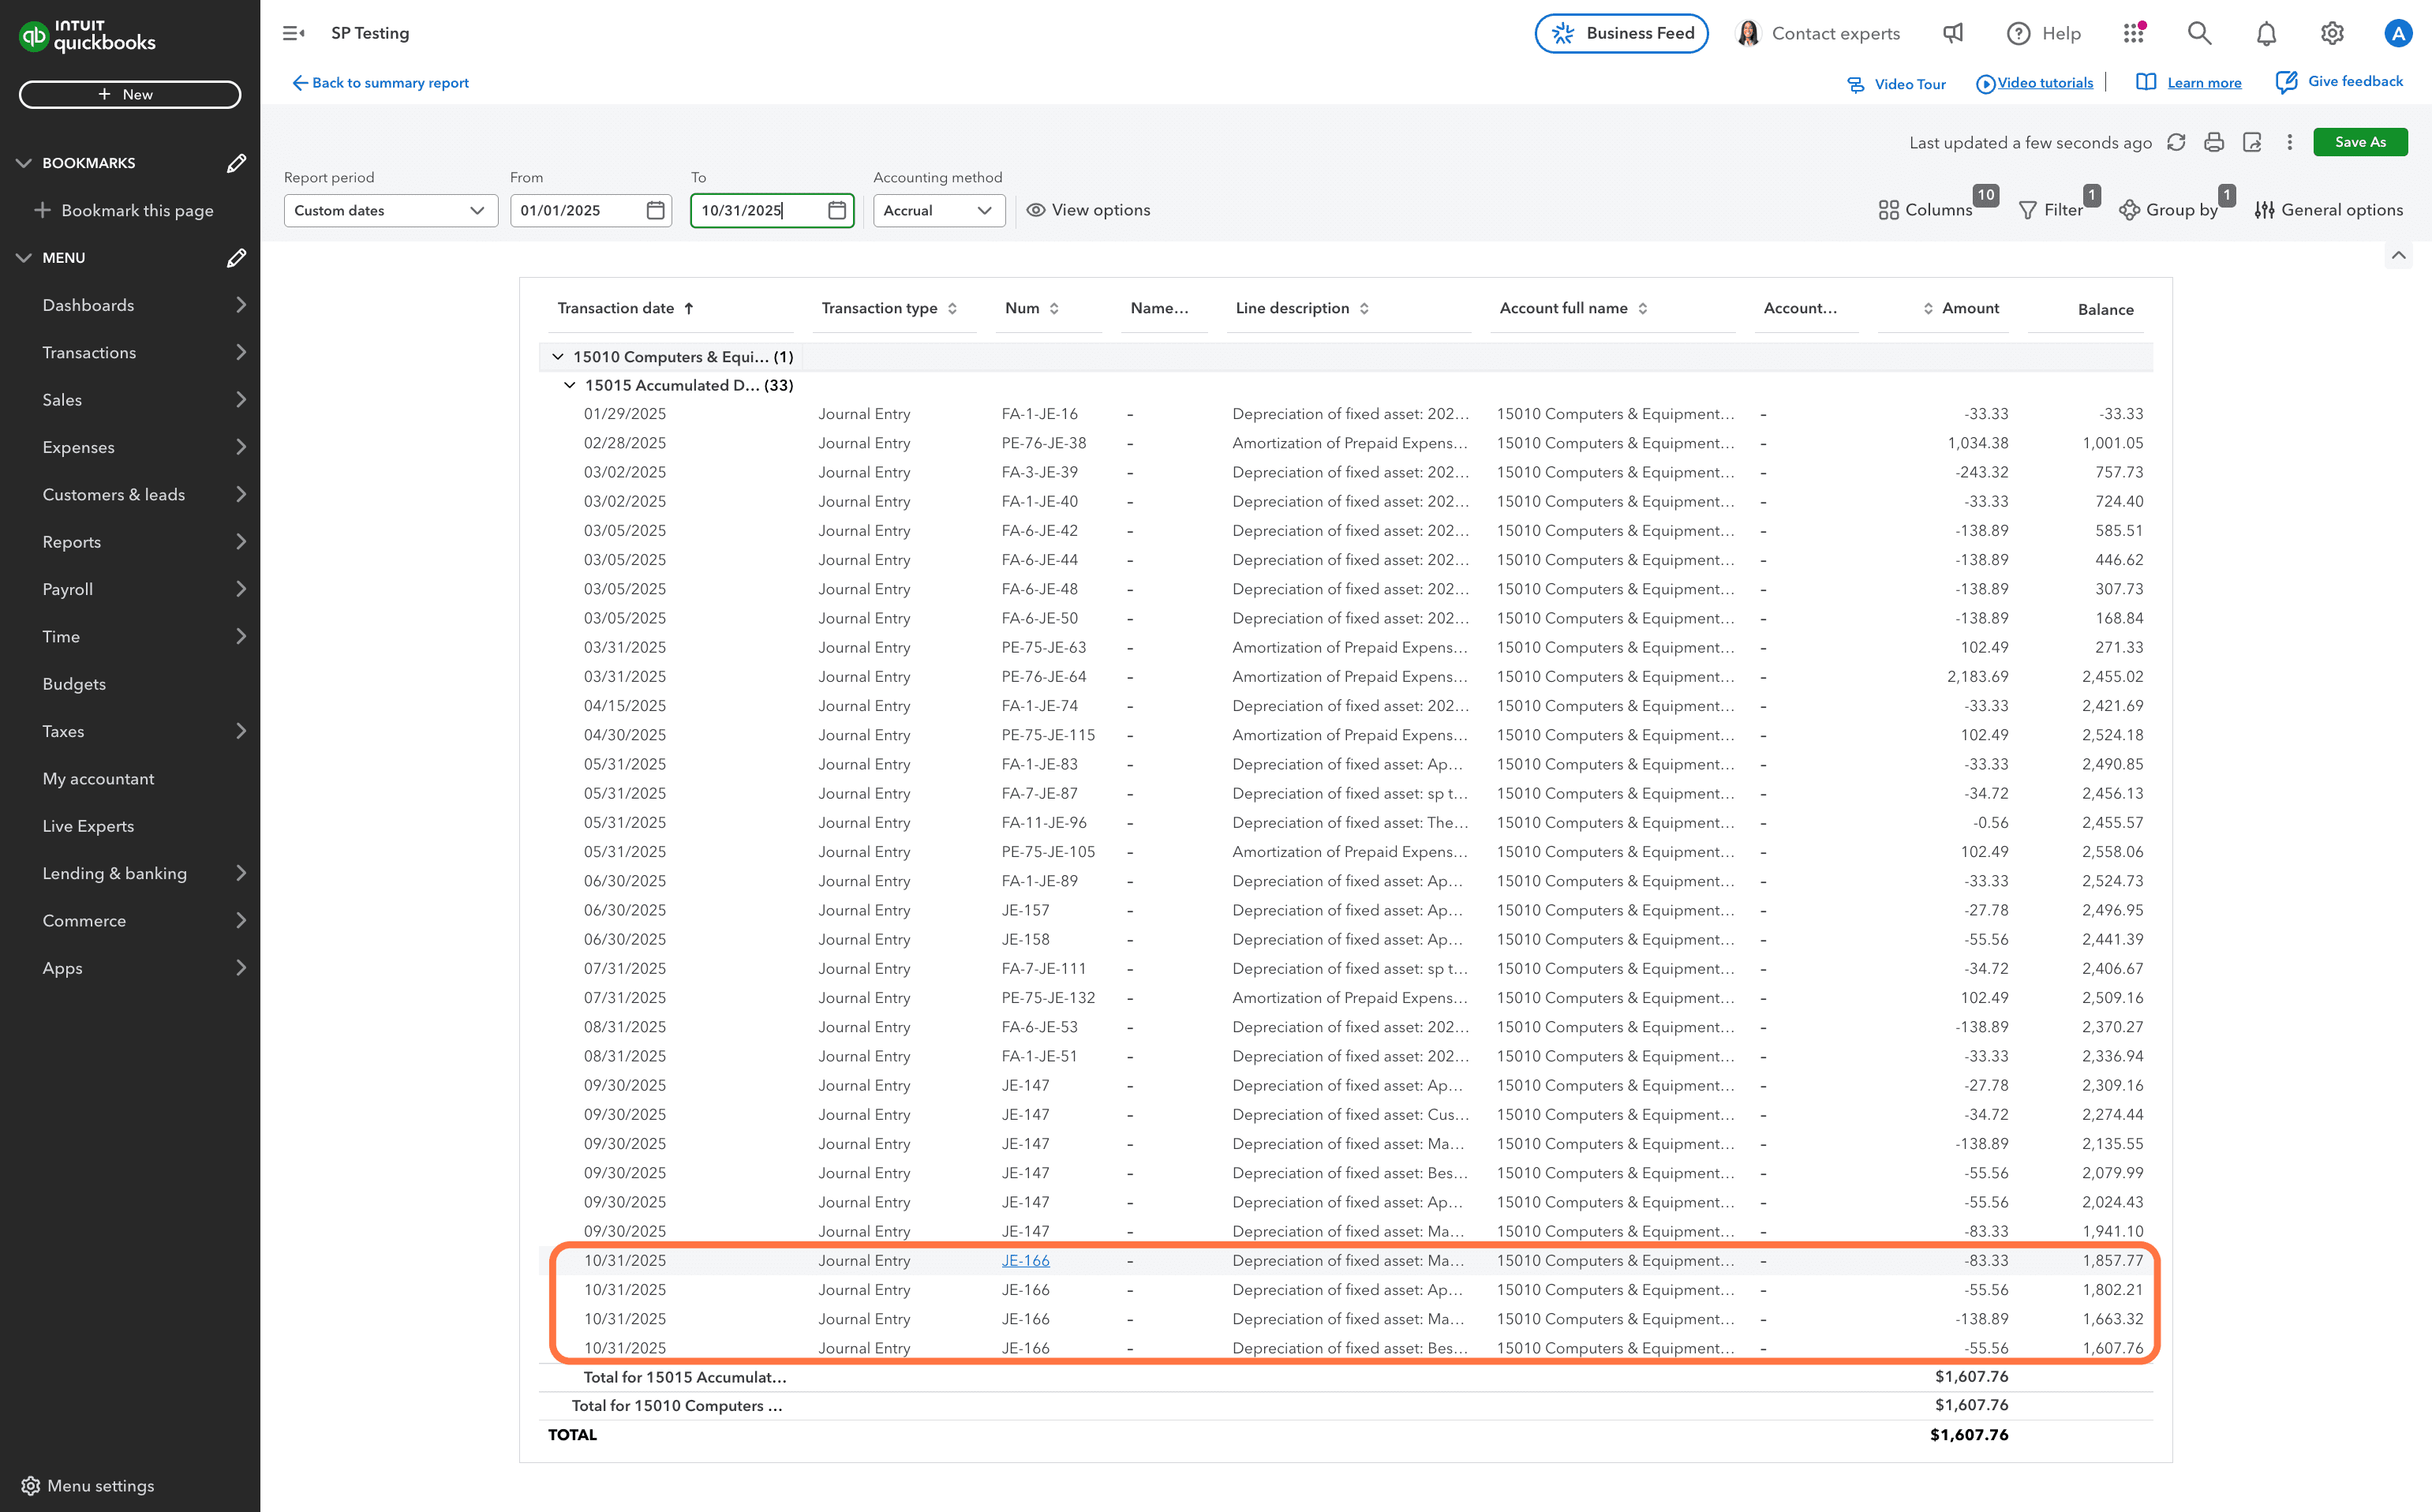Collapse the left navigation panel

tap(293, 33)
